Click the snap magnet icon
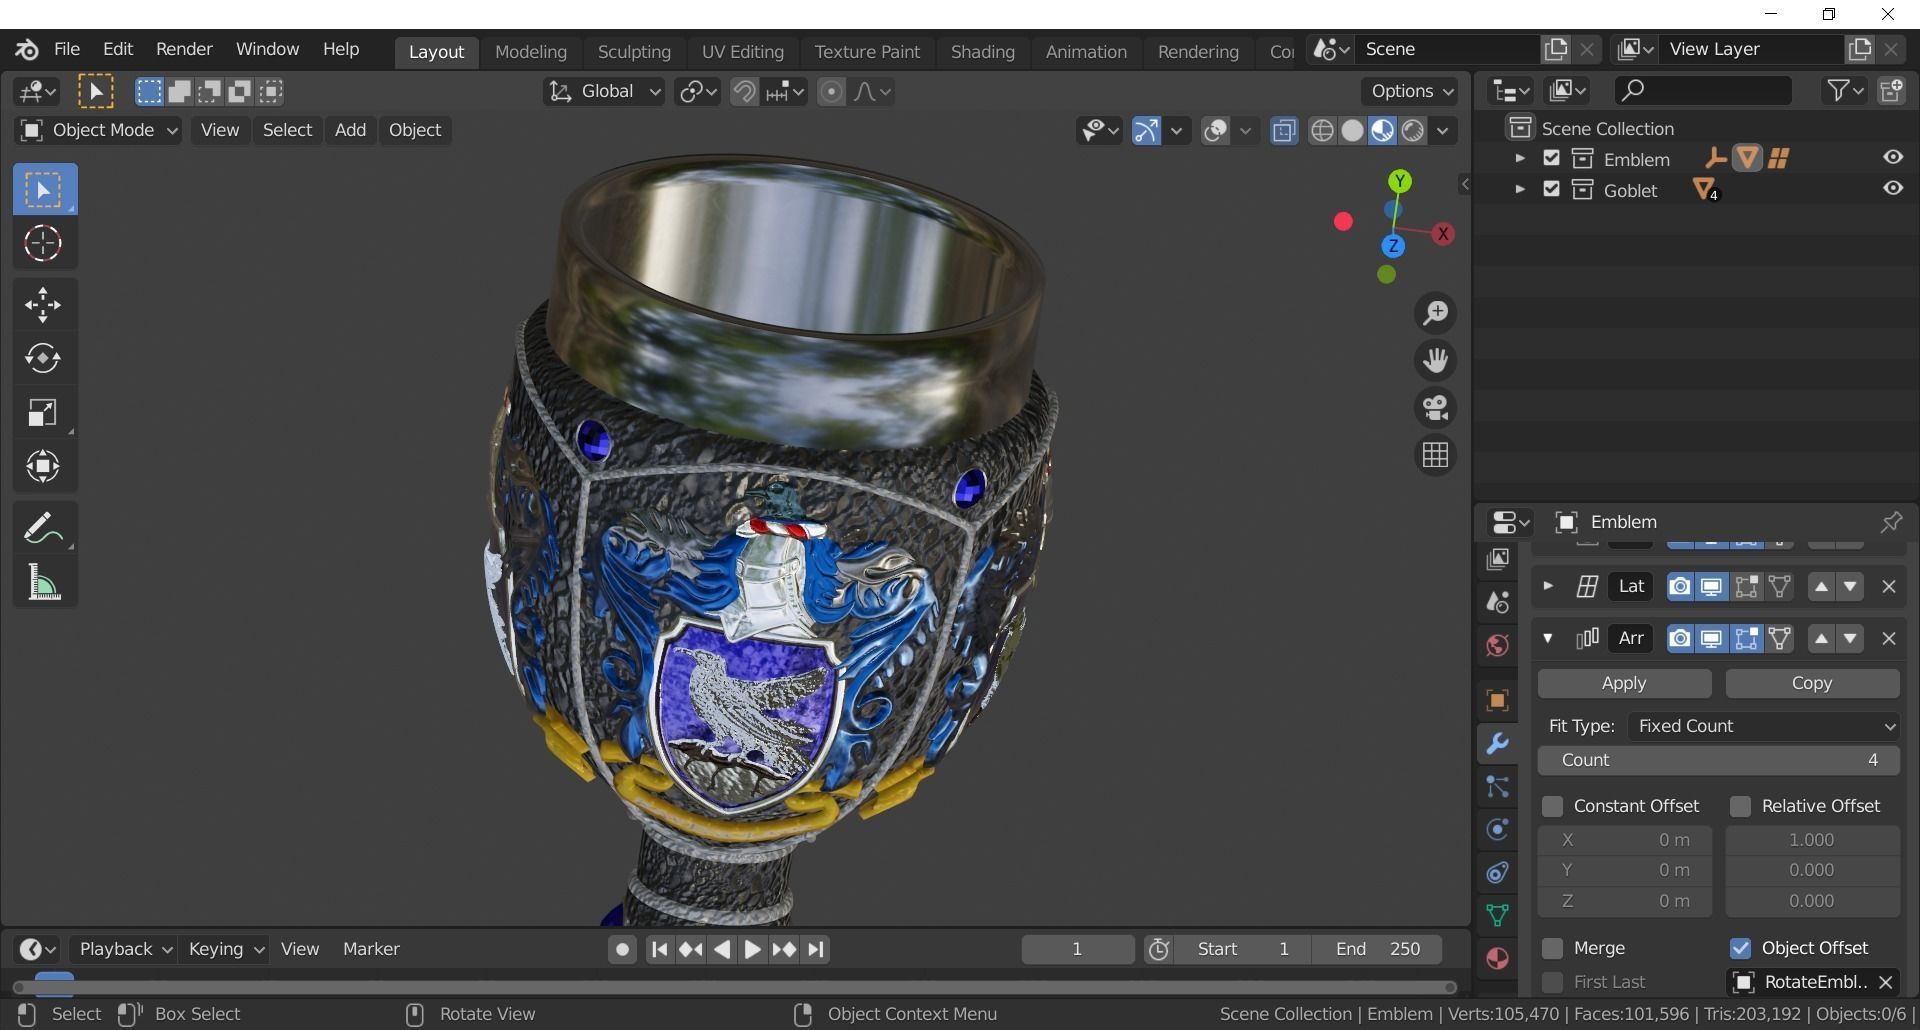Screen dimensions: 1920x1030 click(744, 92)
